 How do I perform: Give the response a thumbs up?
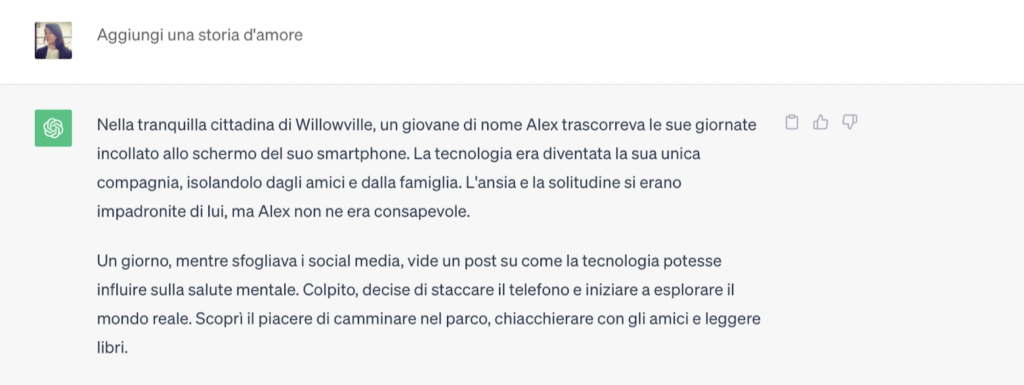820,122
